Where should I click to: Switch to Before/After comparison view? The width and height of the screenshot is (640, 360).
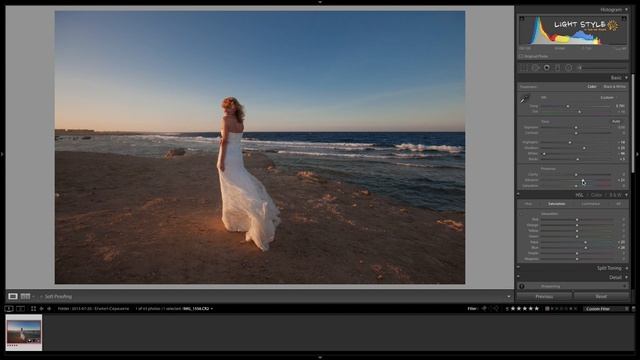click(x=25, y=296)
